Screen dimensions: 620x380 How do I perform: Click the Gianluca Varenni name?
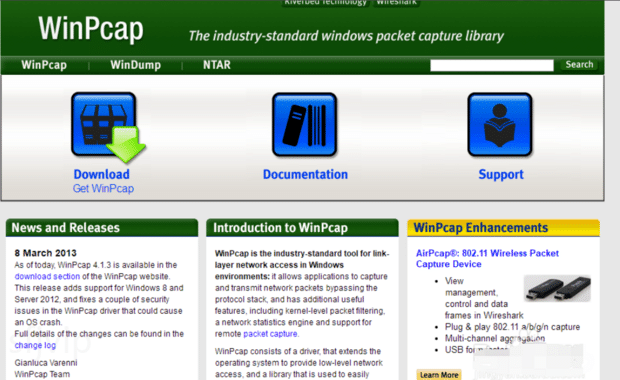[x=46, y=363]
